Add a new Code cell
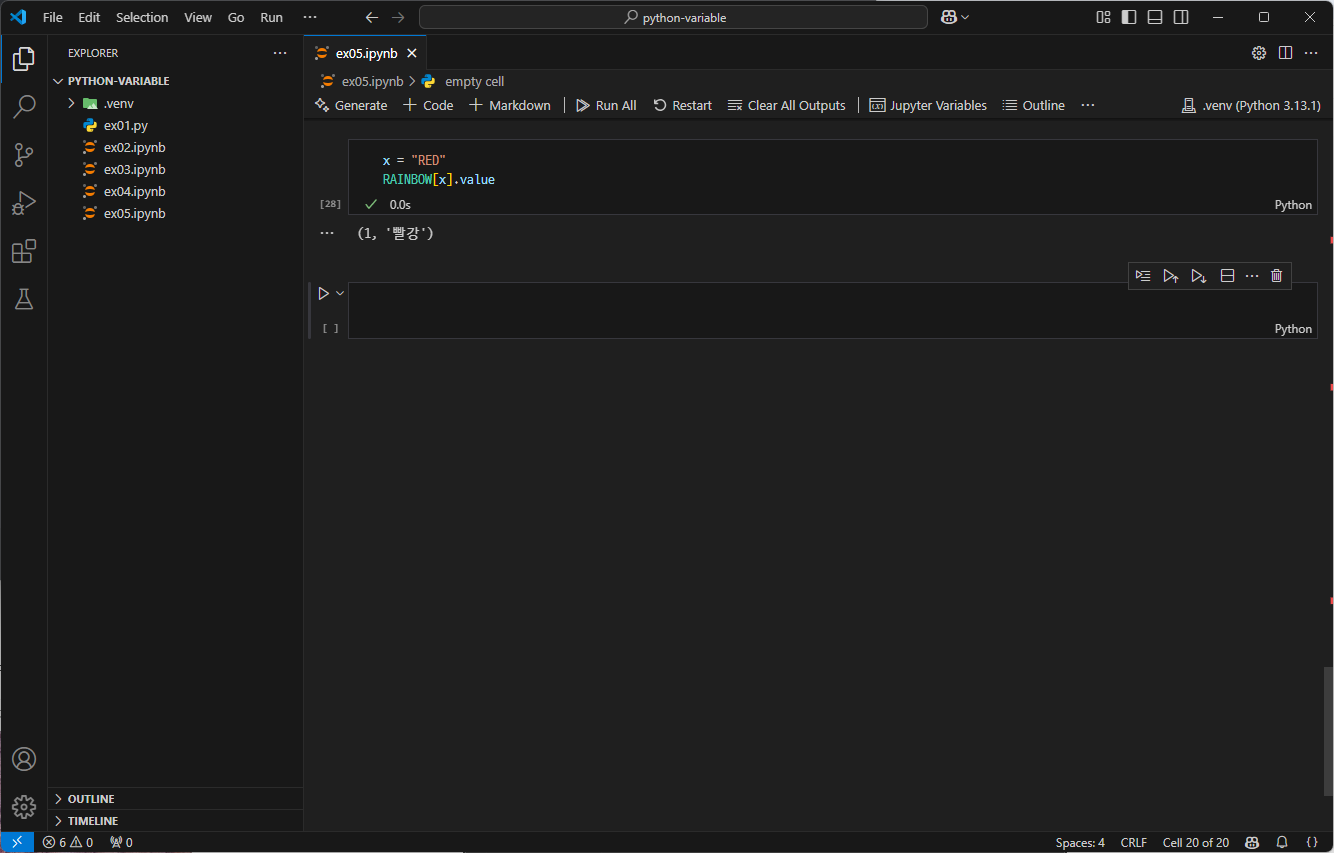1334x853 pixels. [x=428, y=105]
